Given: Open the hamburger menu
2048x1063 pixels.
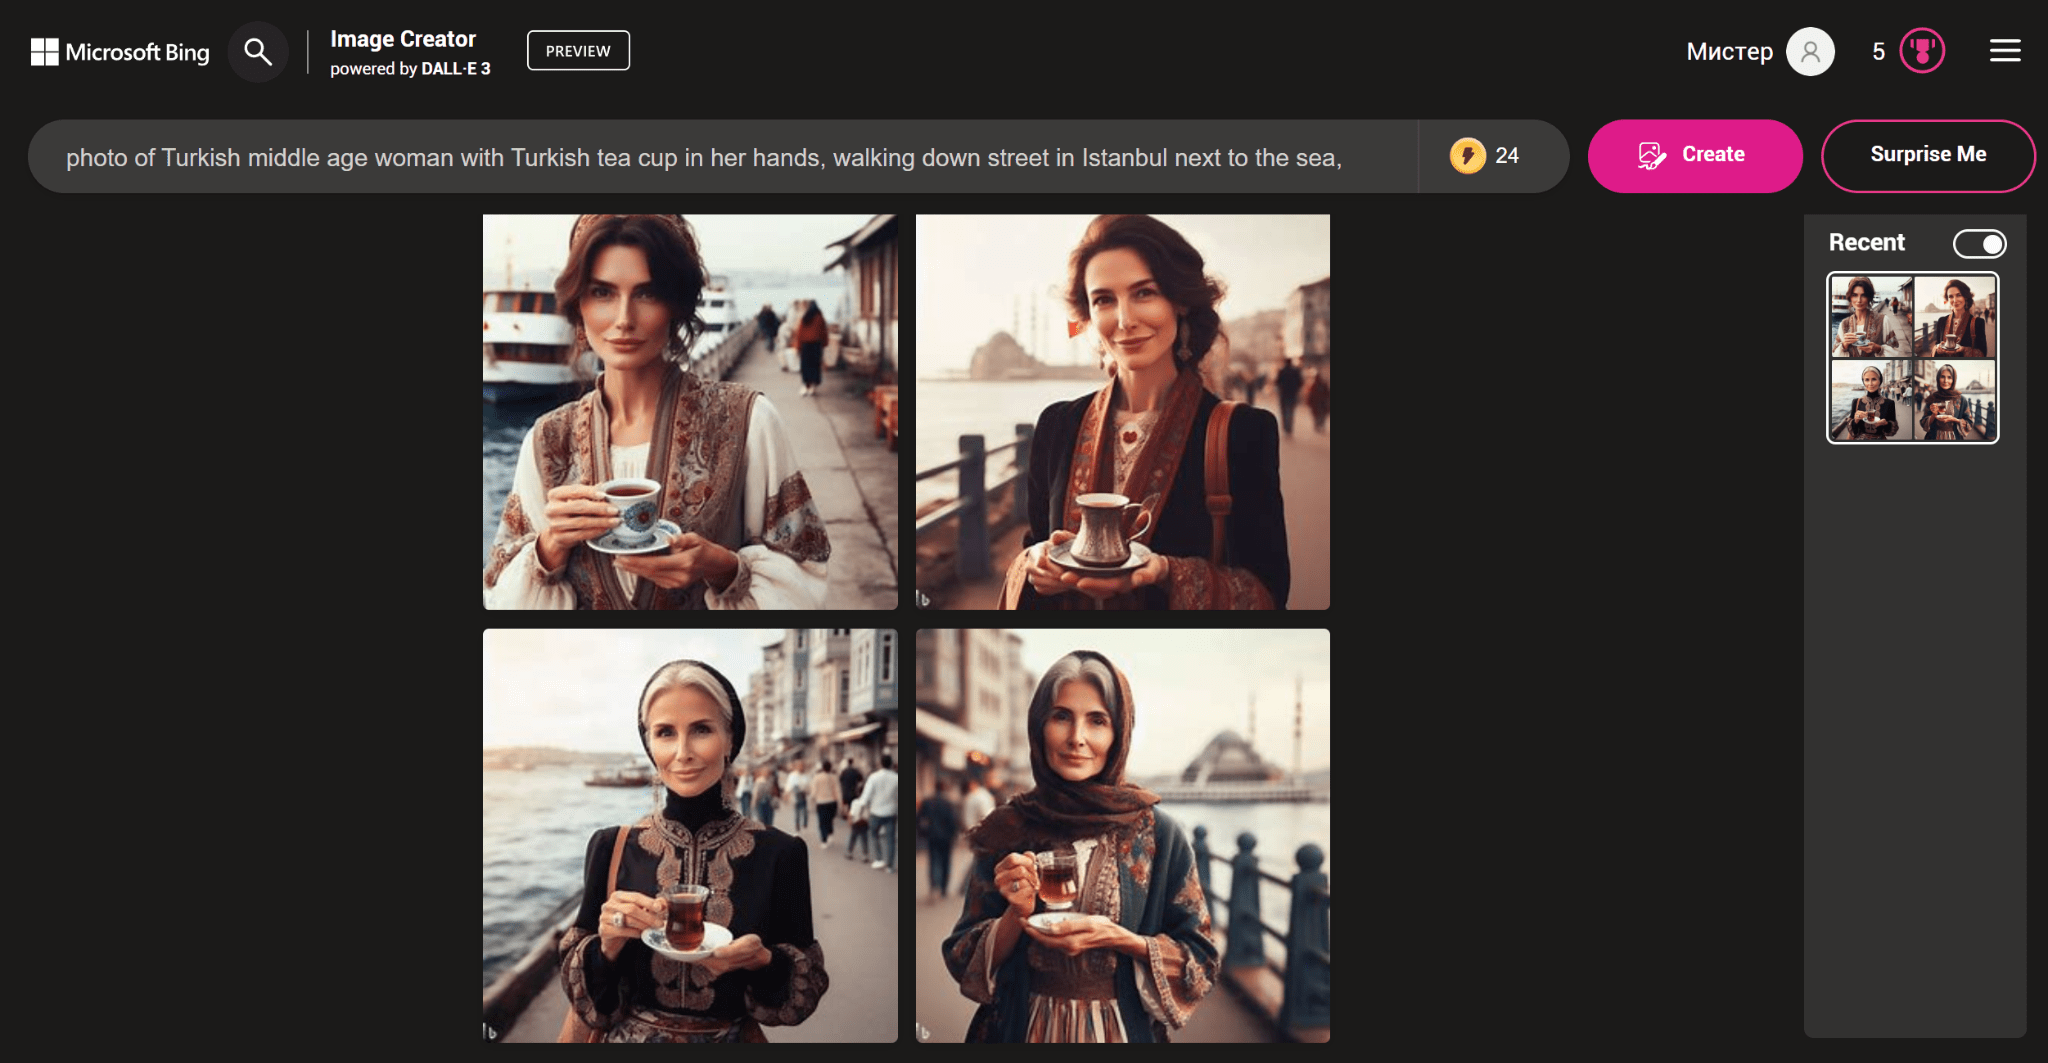Looking at the screenshot, I should pyautogui.click(x=2004, y=51).
